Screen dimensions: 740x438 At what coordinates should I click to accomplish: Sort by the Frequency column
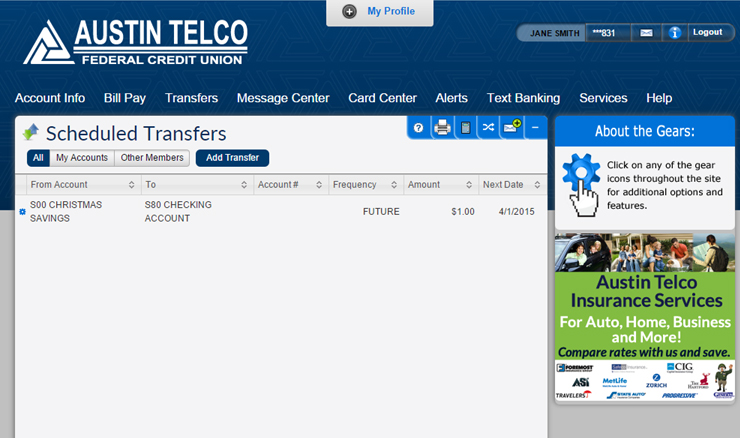point(365,185)
